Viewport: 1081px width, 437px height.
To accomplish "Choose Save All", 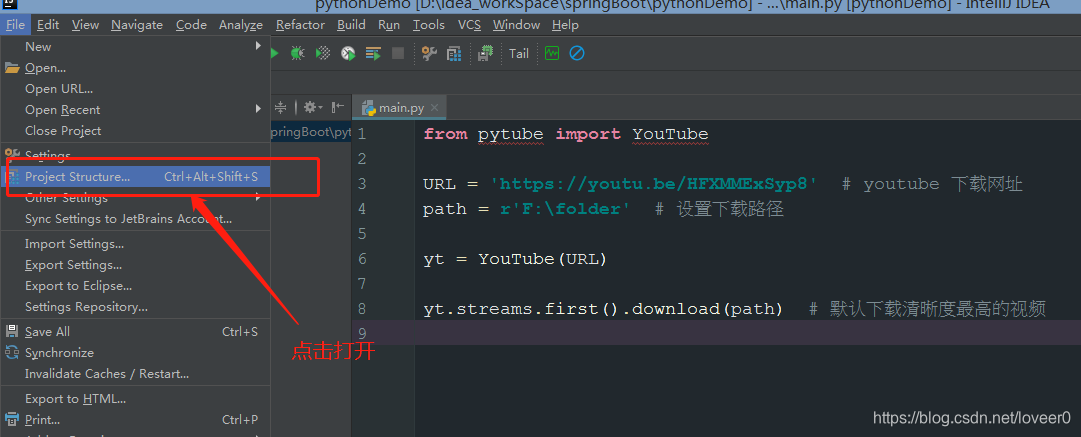I will [135, 332].
